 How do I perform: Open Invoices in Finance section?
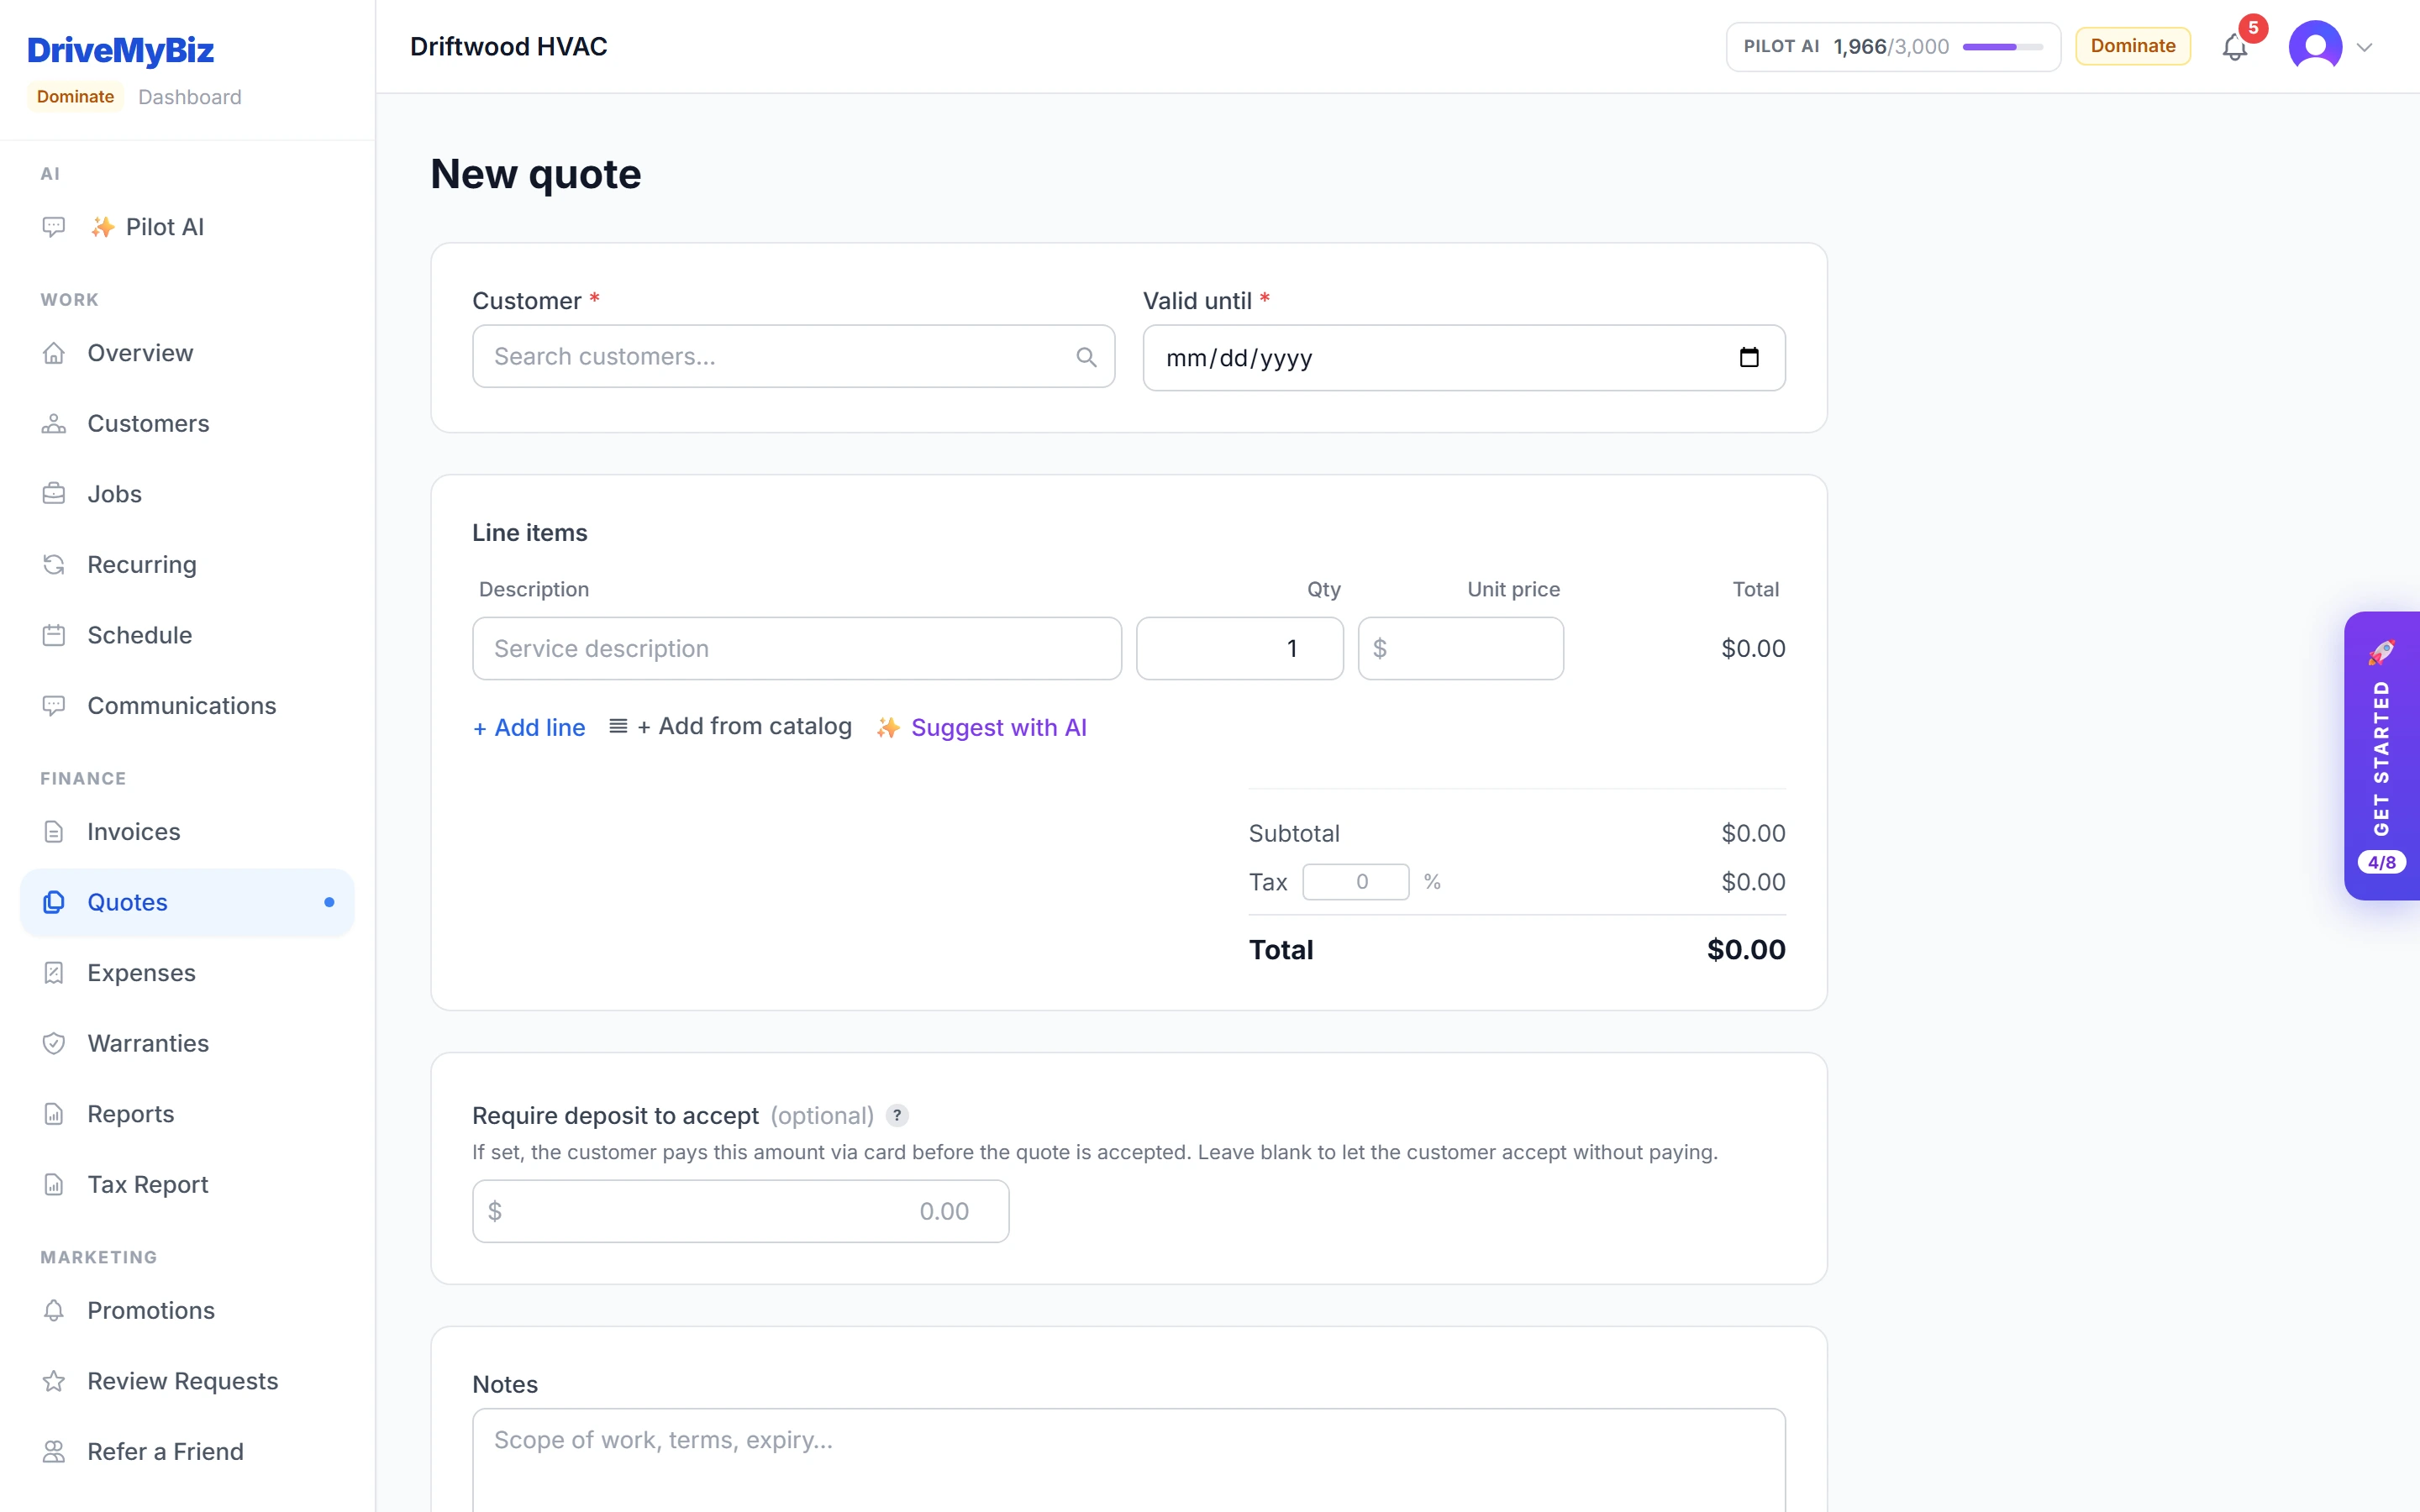(x=187, y=832)
